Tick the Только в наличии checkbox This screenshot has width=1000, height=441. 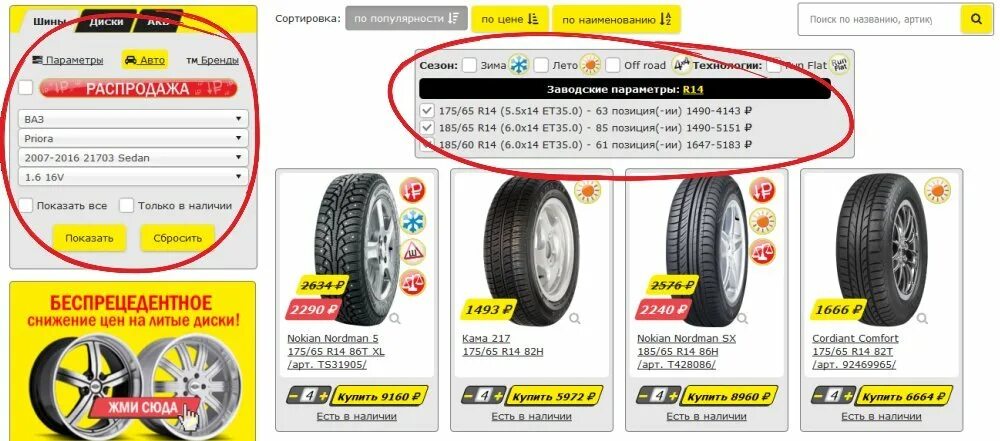[x=127, y=206]
